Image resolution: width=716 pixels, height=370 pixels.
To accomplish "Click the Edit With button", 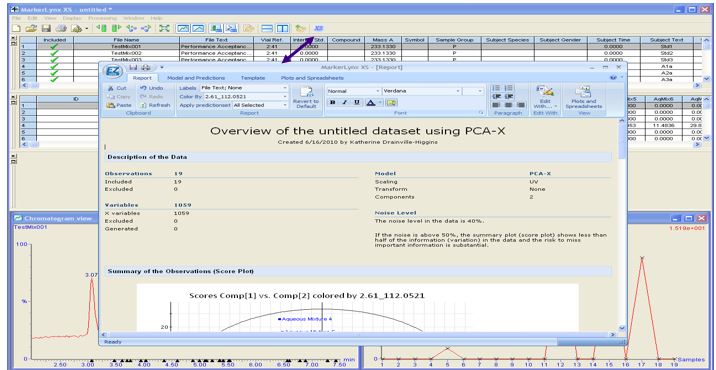I will 546,97.
